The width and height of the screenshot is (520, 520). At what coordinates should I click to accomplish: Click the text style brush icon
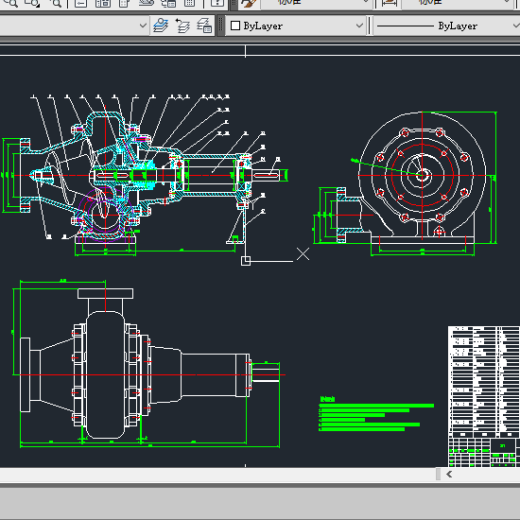(x=248, y=3)
